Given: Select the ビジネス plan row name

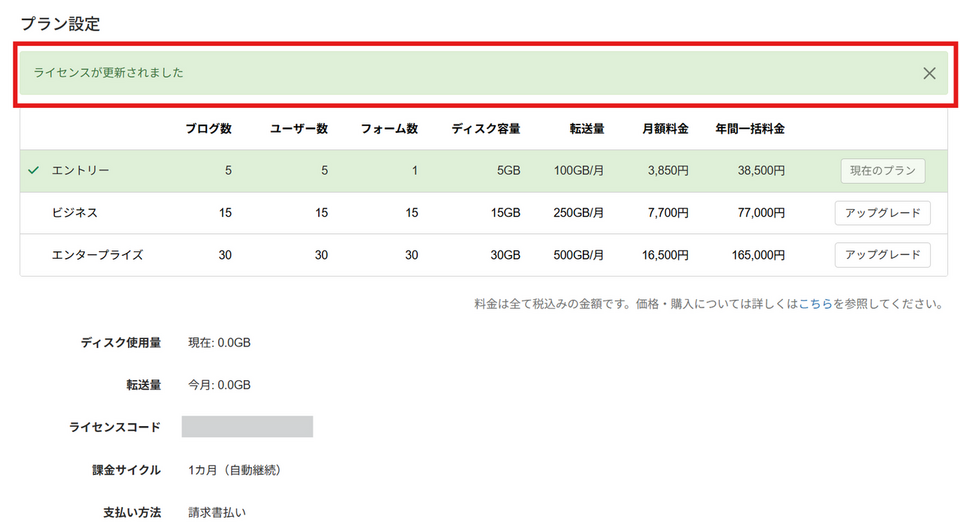Looking at the screenshot, I should pos(75,213).
